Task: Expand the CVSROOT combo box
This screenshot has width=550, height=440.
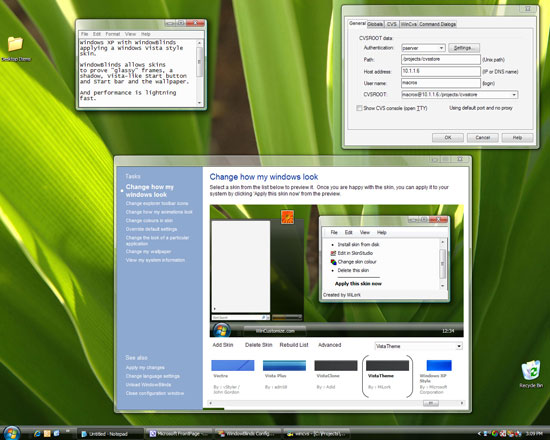Action: [514, 95]
